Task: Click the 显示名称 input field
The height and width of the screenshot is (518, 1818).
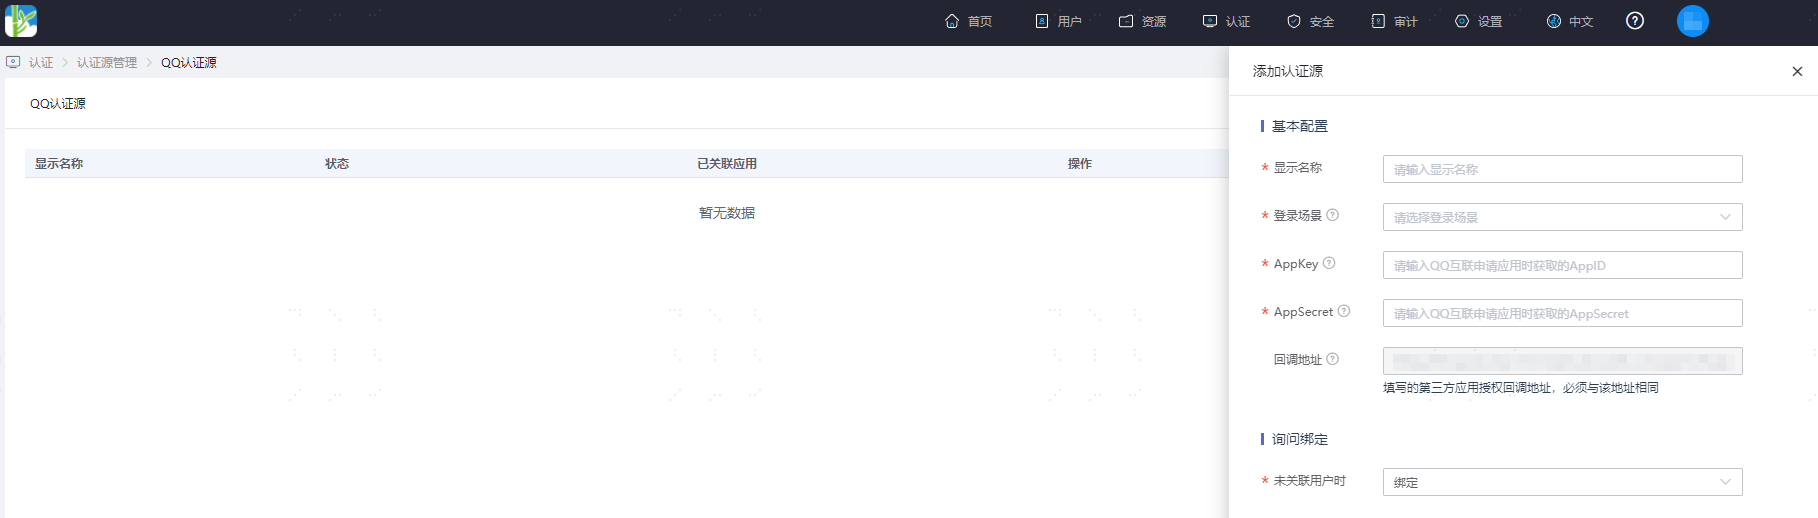Action: click(x=1562, y=169)
